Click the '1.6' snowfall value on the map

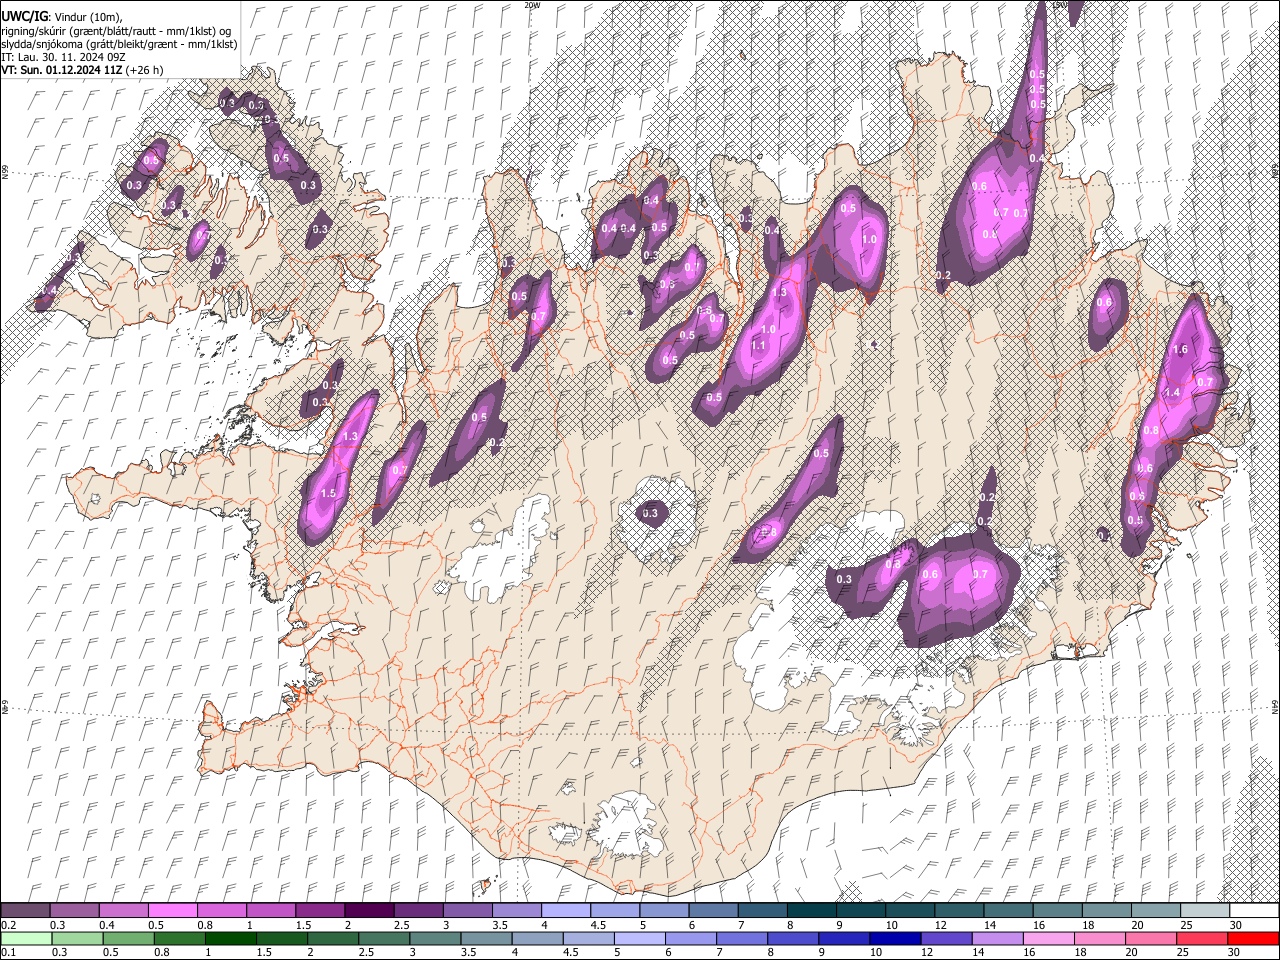point(1180,349)
